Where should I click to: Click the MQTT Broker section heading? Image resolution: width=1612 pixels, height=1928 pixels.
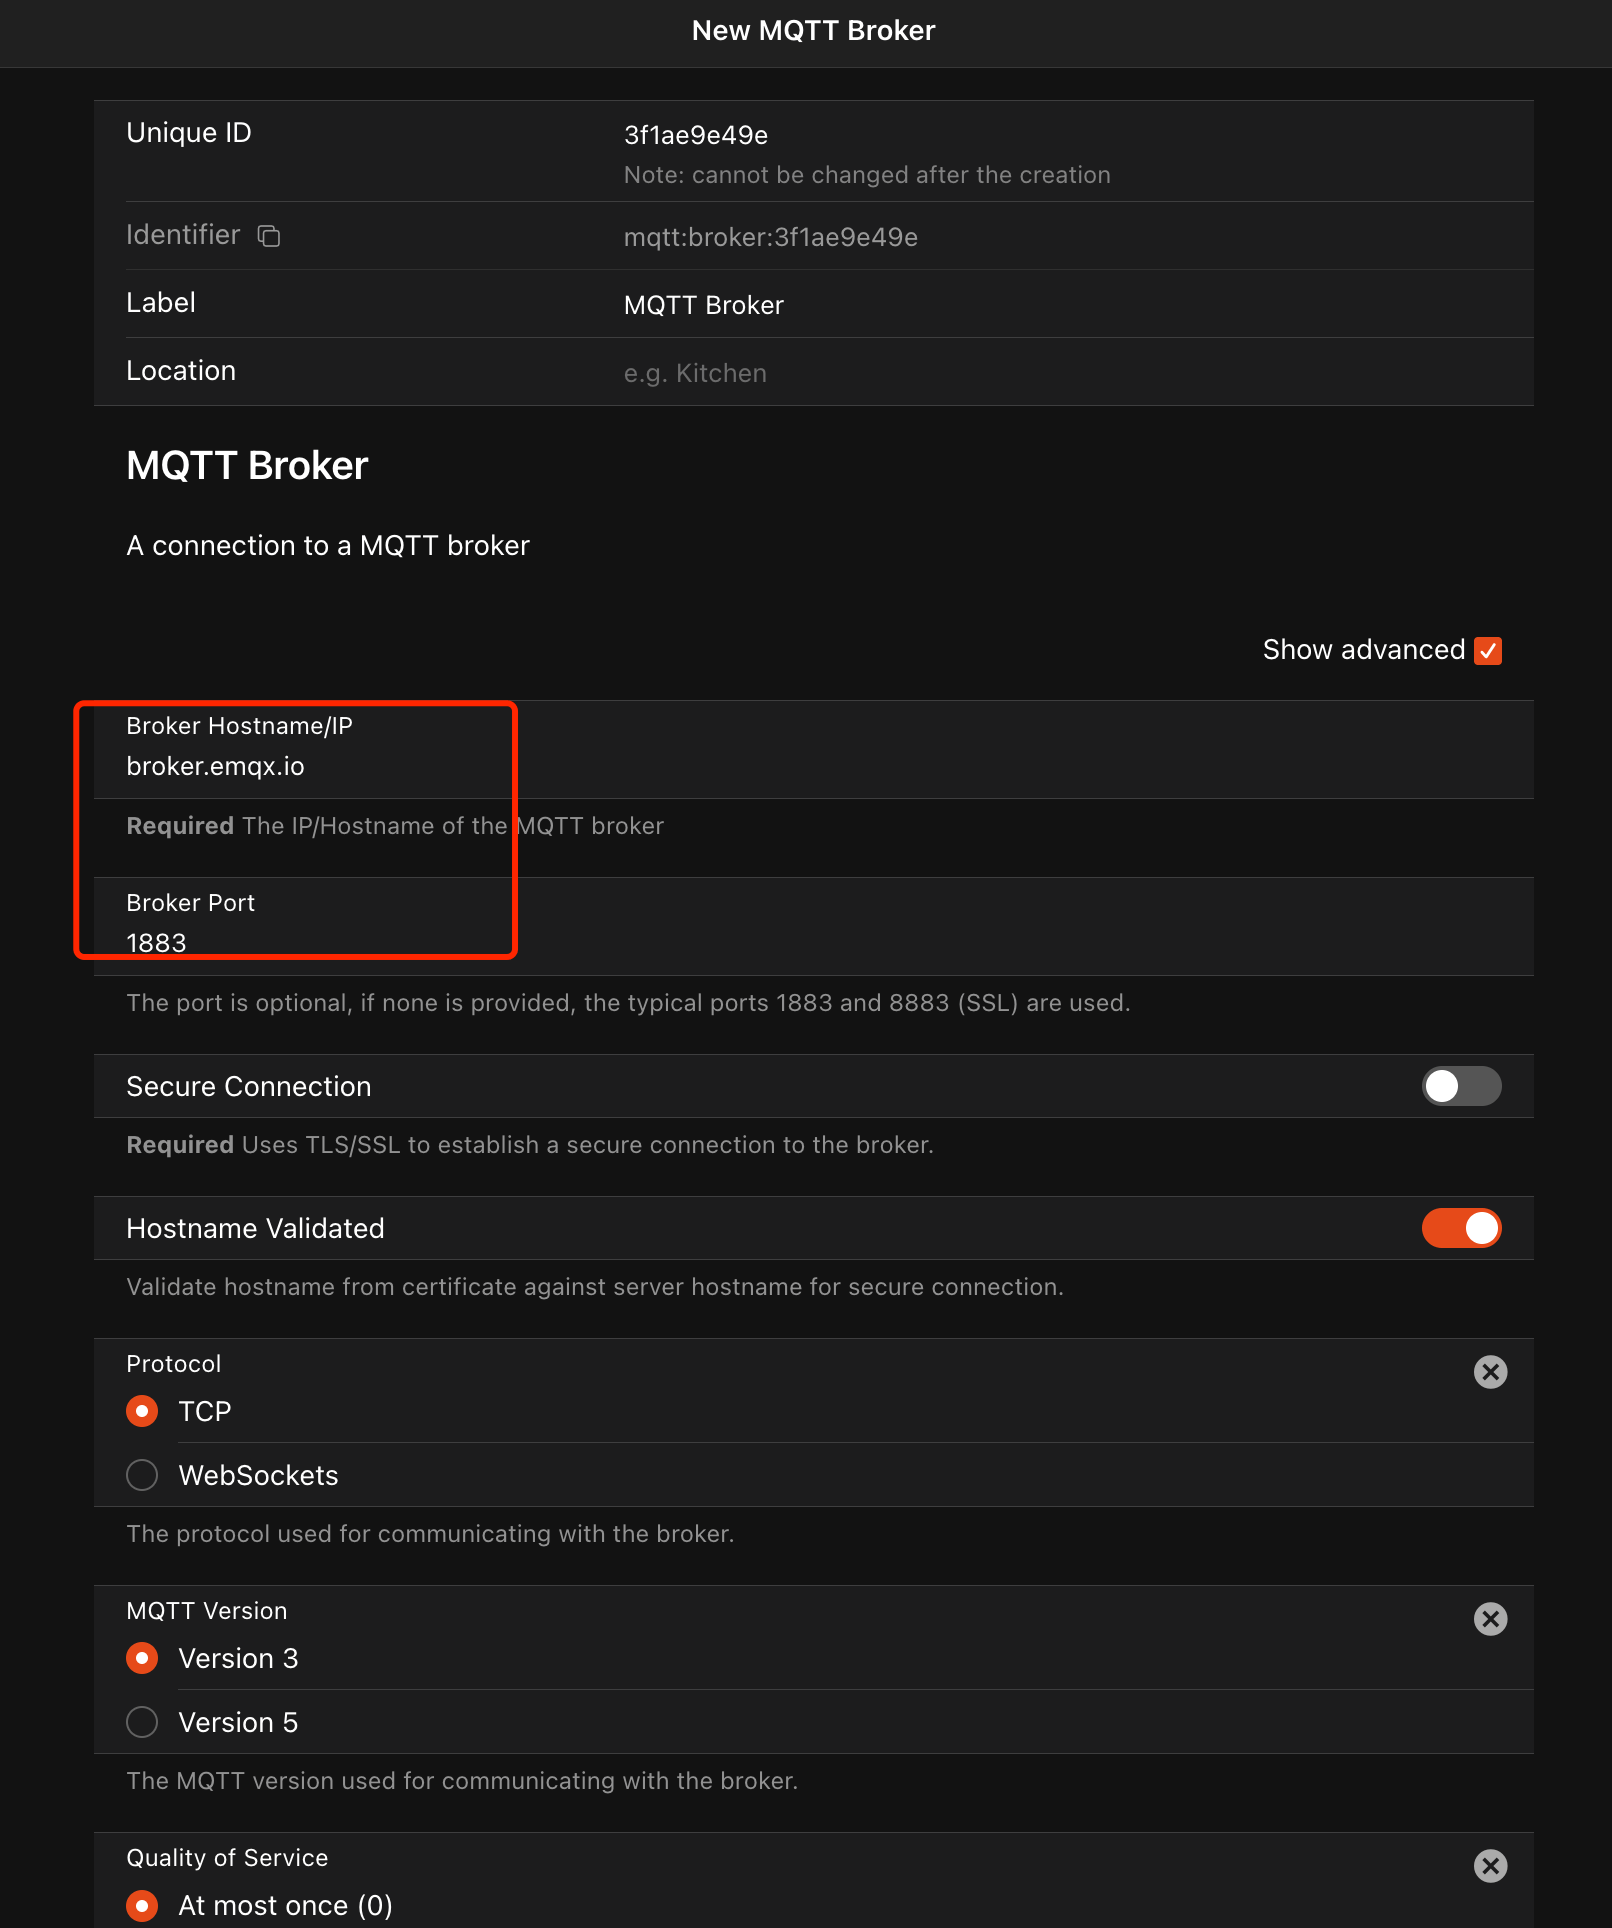coord(246,464)
